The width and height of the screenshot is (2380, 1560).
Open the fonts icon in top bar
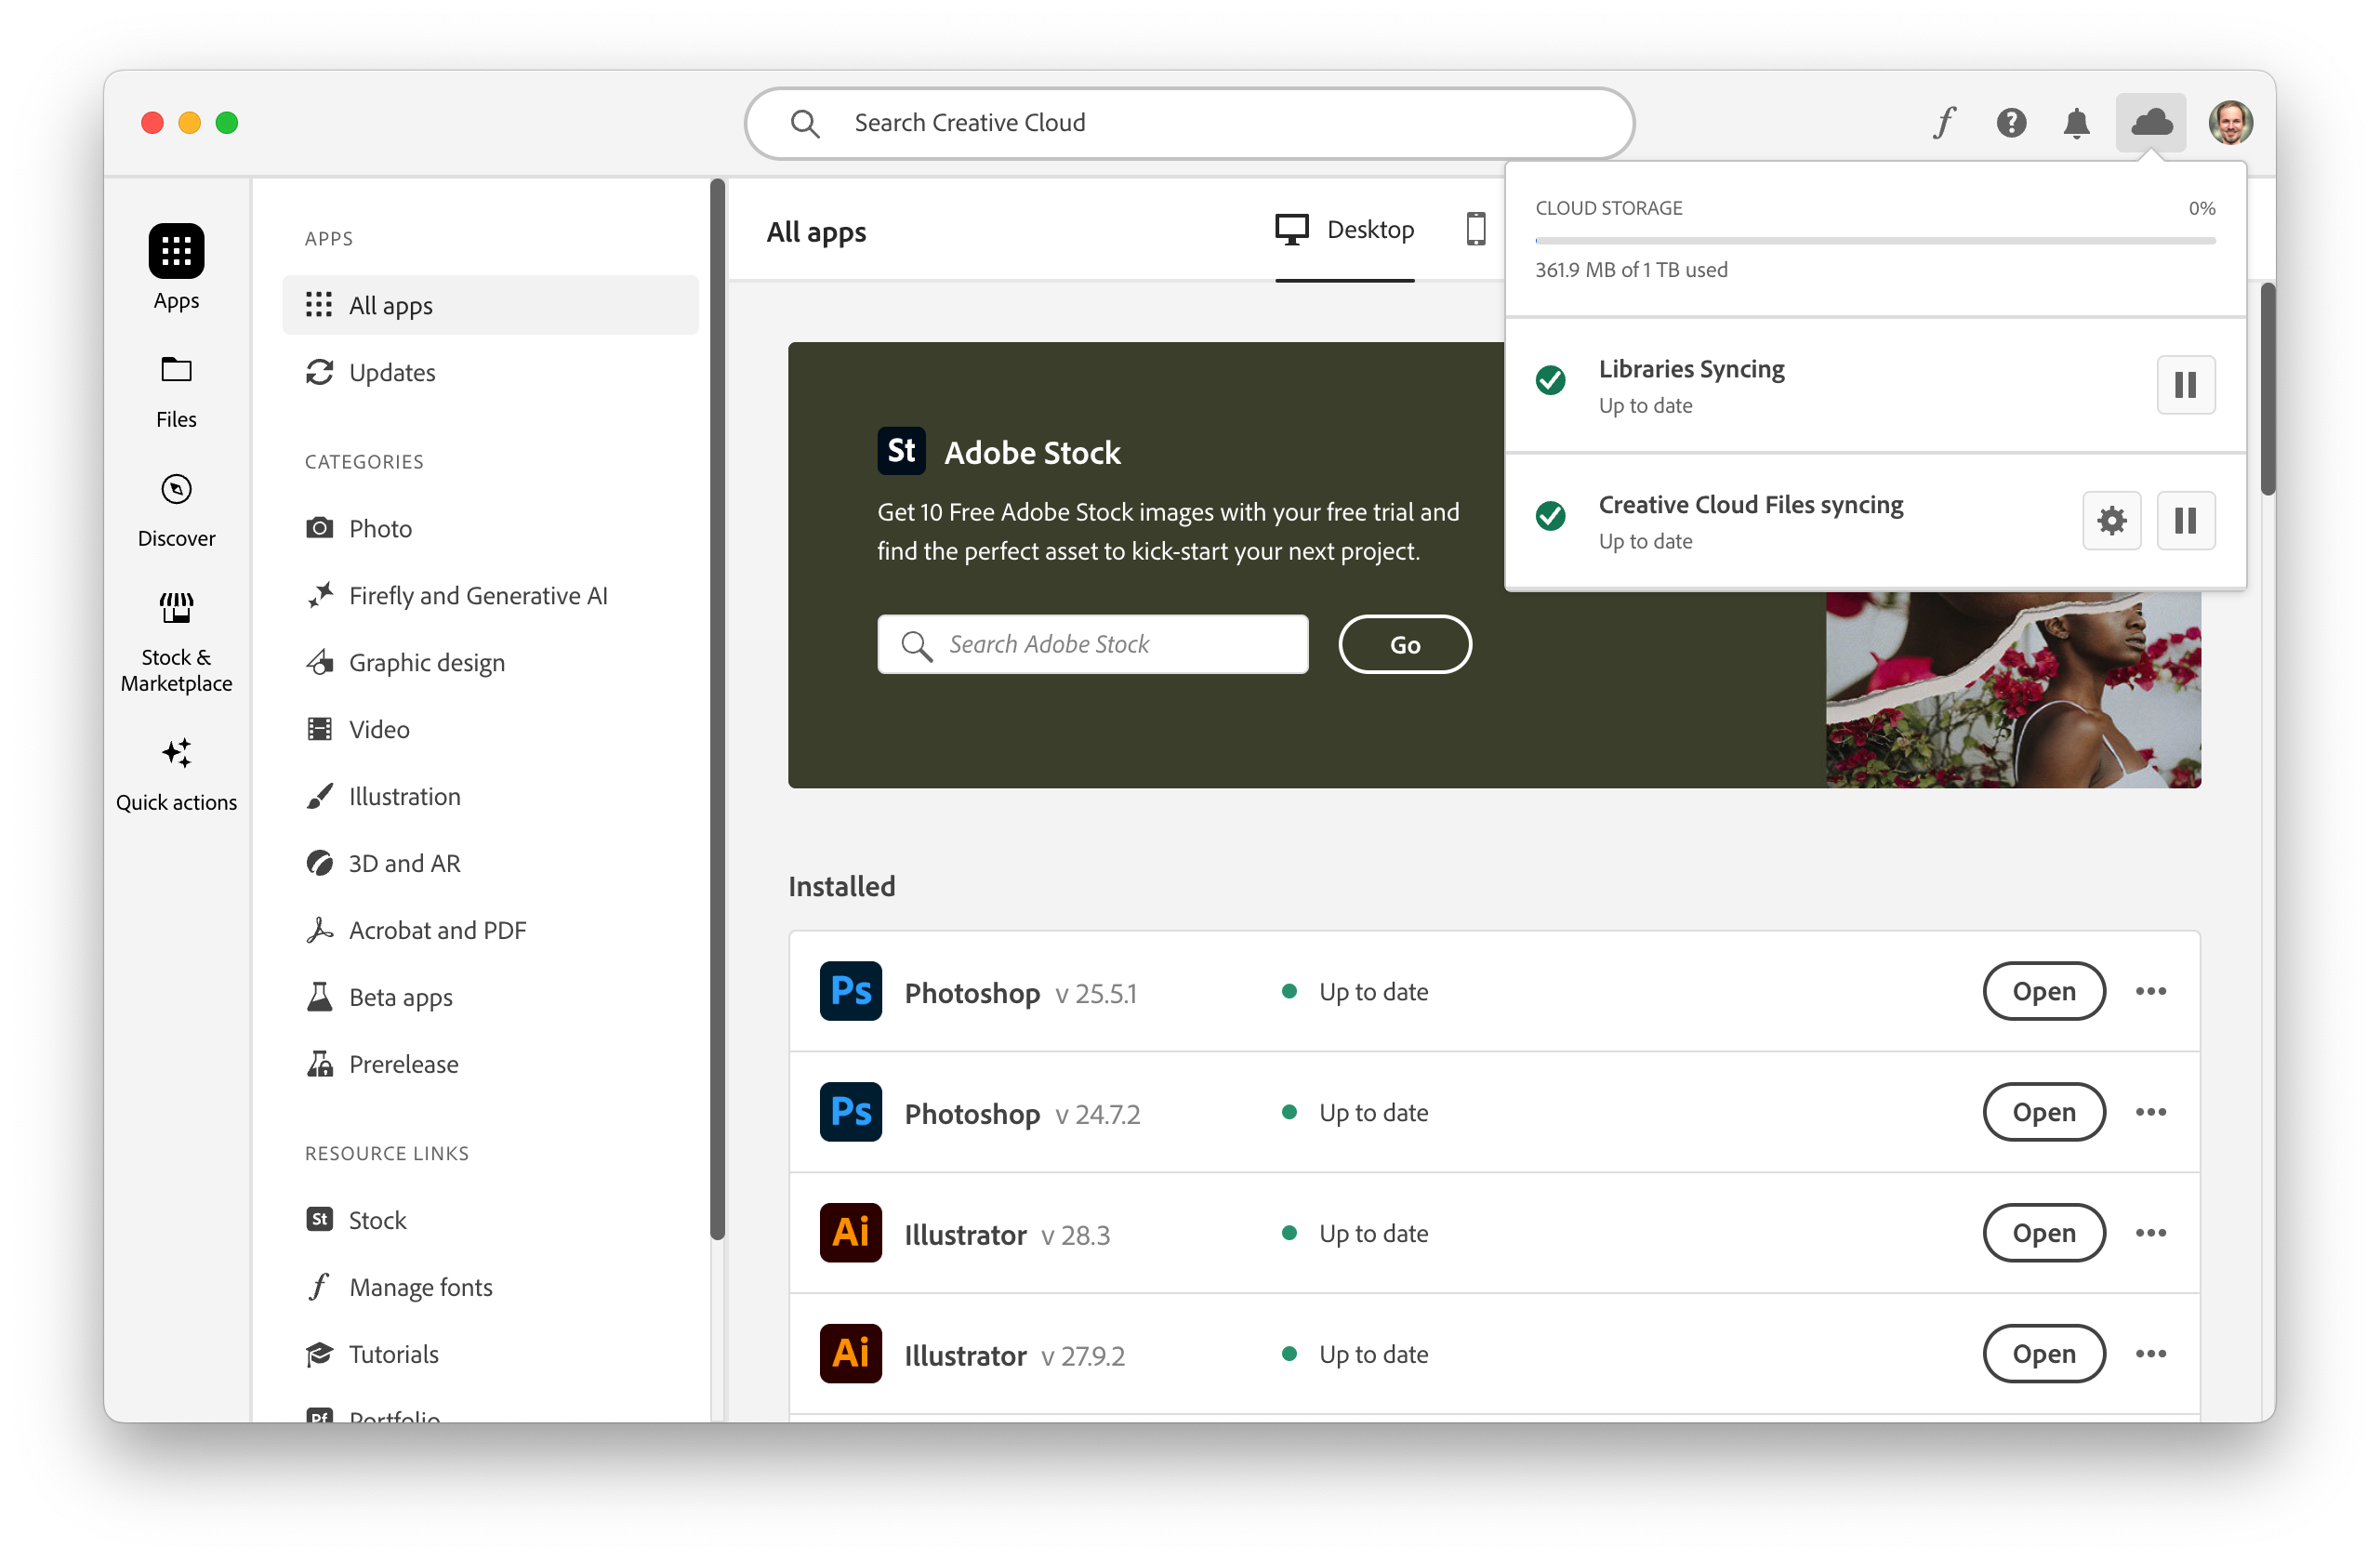tap(1944, 123)
